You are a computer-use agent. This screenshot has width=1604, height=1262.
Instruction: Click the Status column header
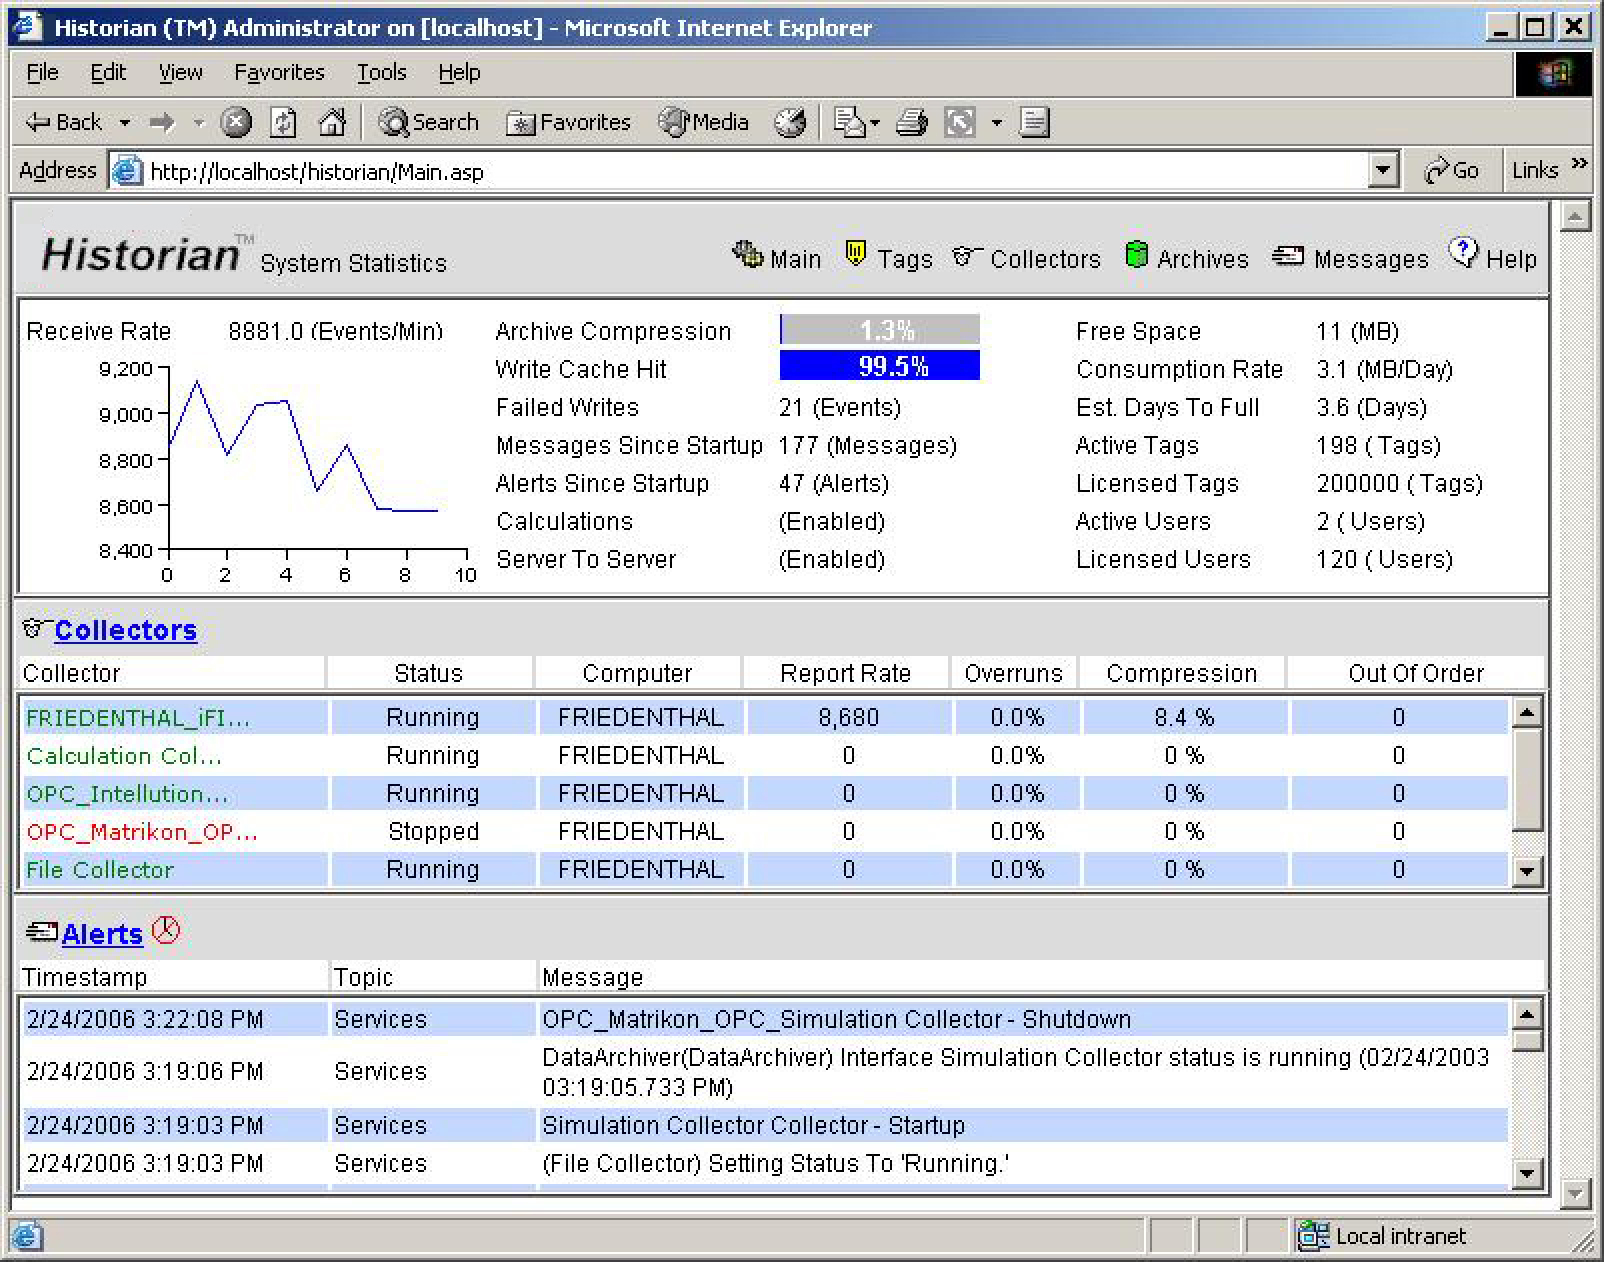coord(428,674)
